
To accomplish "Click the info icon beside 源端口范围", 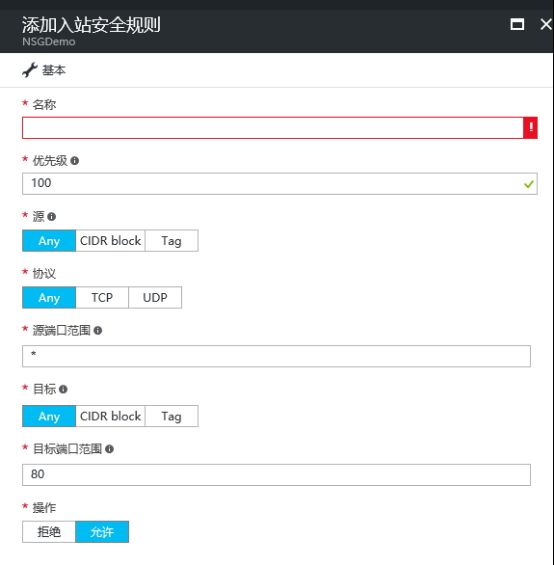I will (98, 330).
